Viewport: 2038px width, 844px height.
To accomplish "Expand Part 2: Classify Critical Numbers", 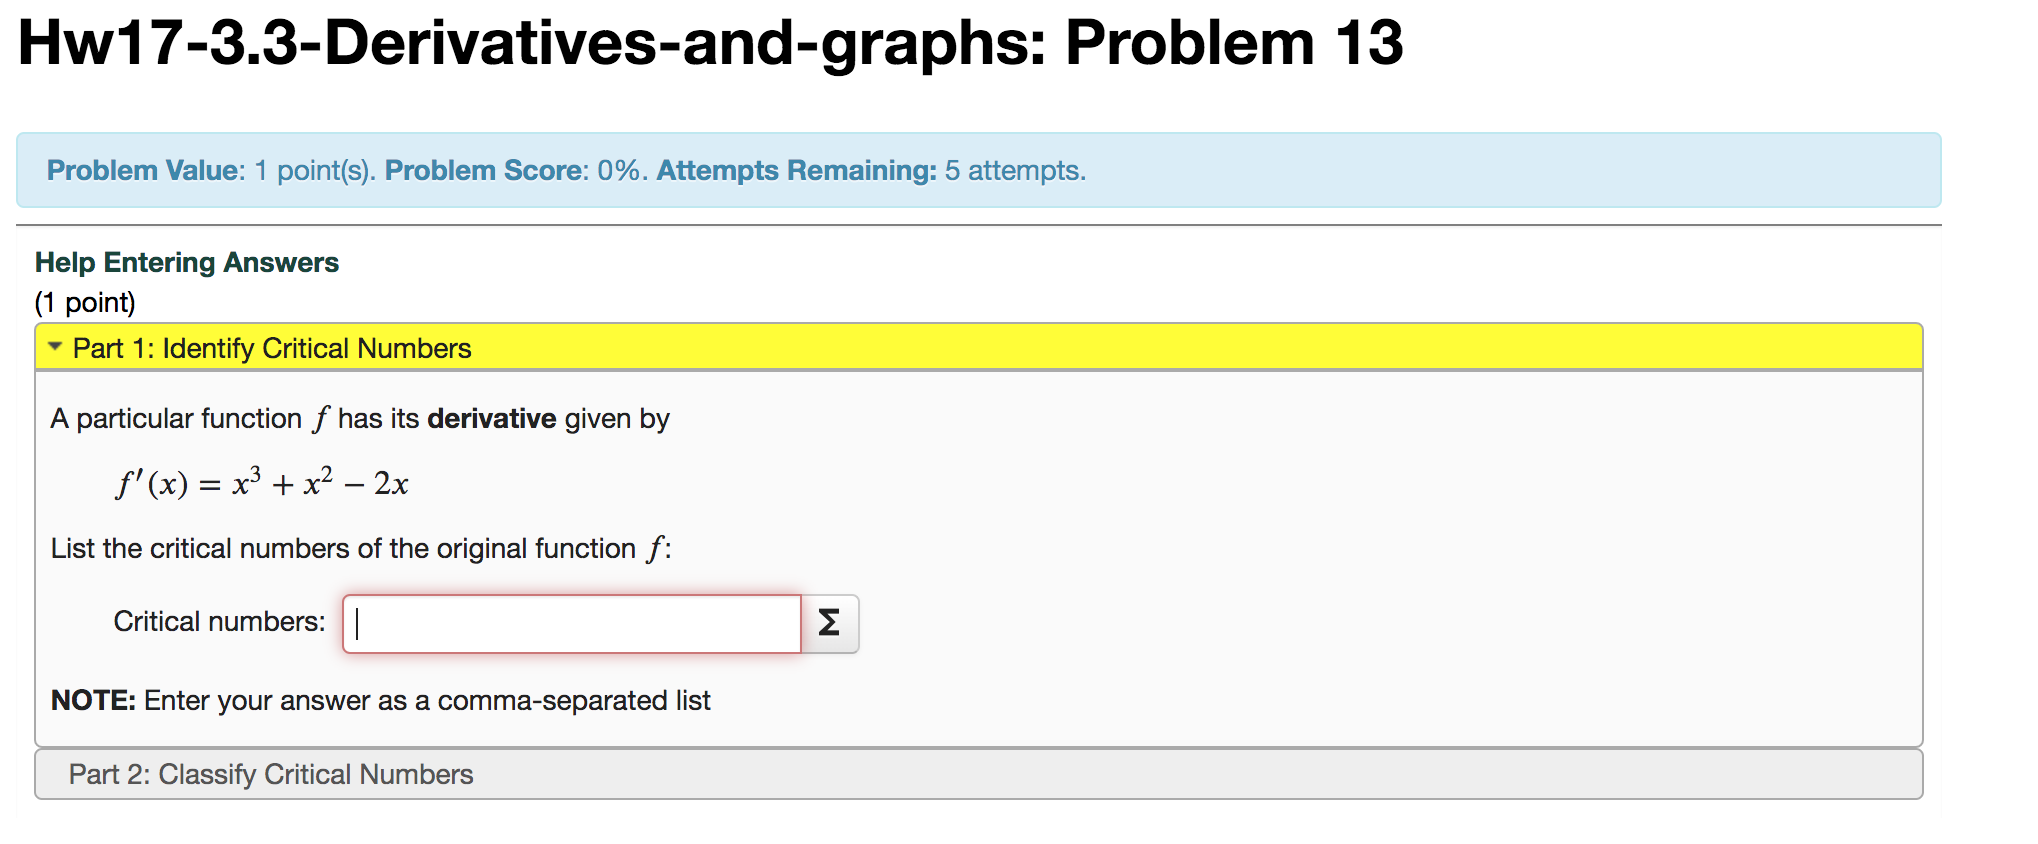I will 271,773.
